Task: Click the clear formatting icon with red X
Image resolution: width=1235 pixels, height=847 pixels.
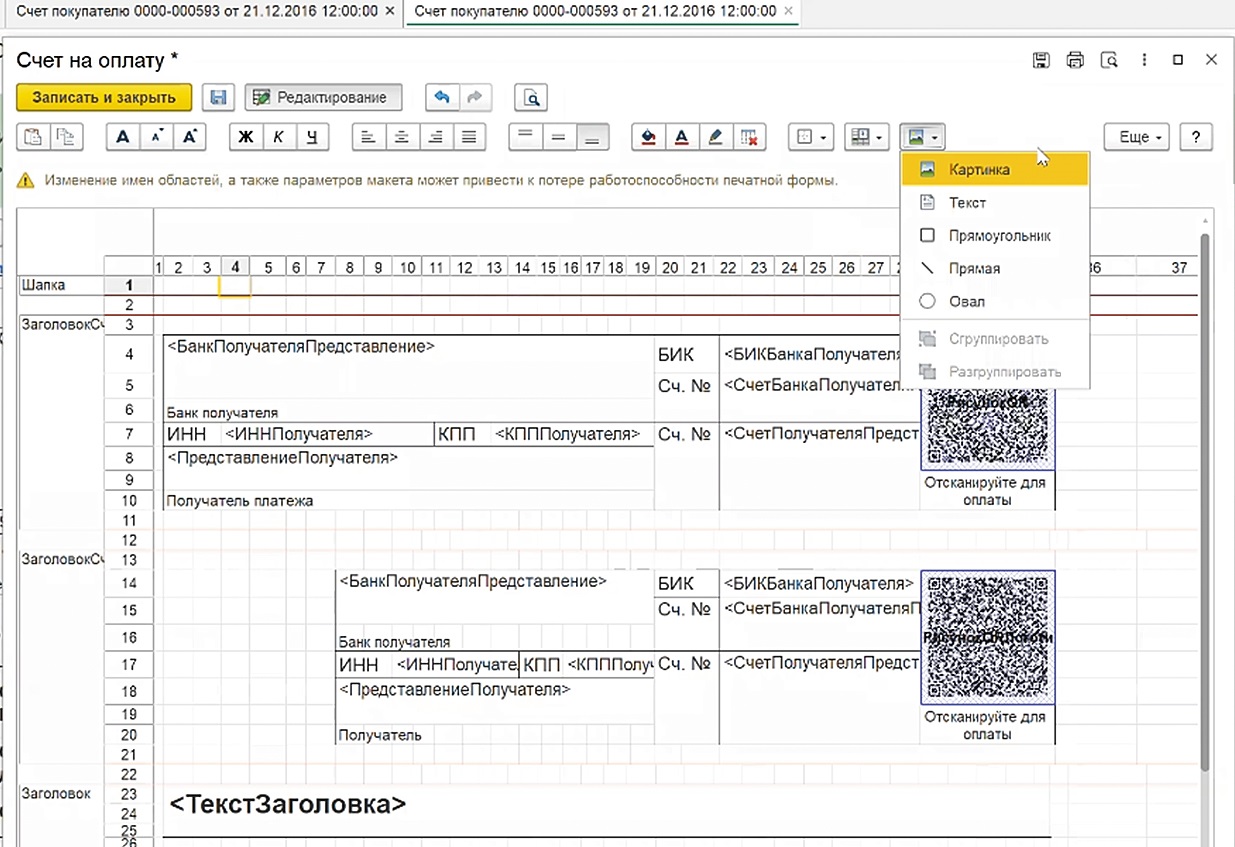Action: click(748, 137)
